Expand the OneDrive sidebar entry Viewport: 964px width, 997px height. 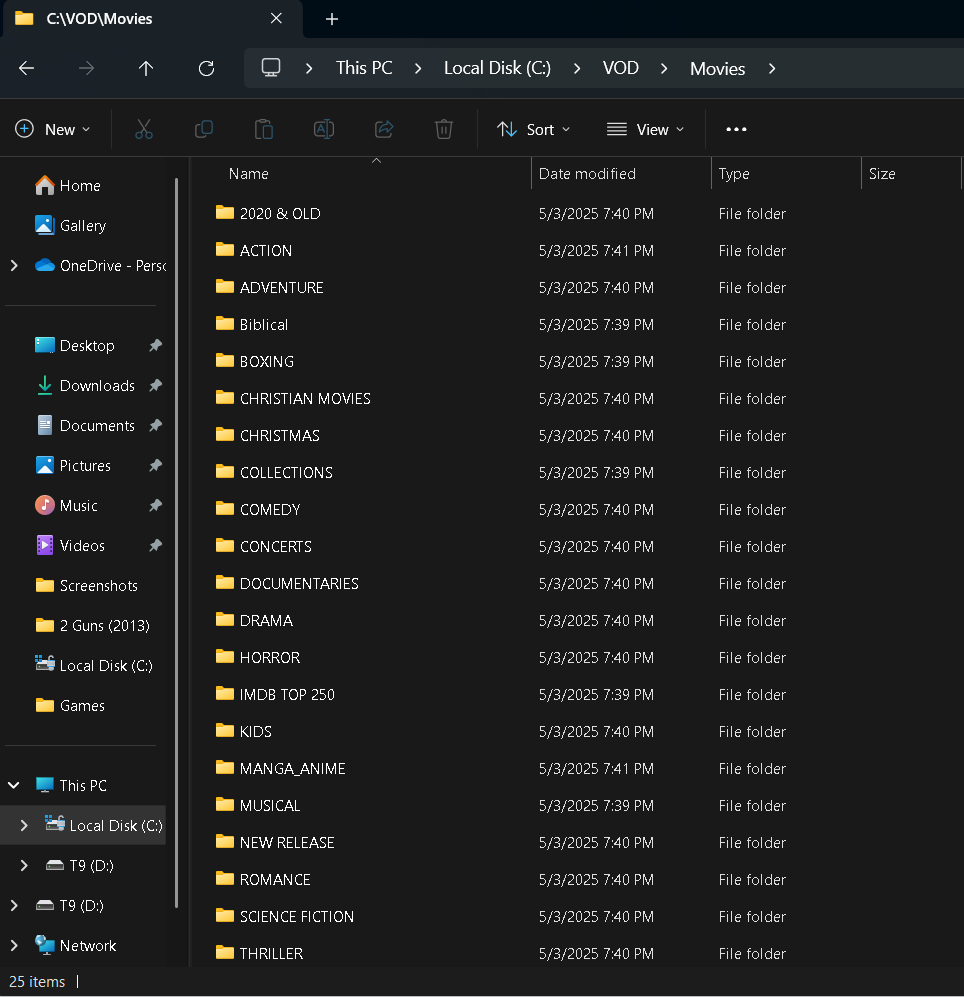click(14, 266)
